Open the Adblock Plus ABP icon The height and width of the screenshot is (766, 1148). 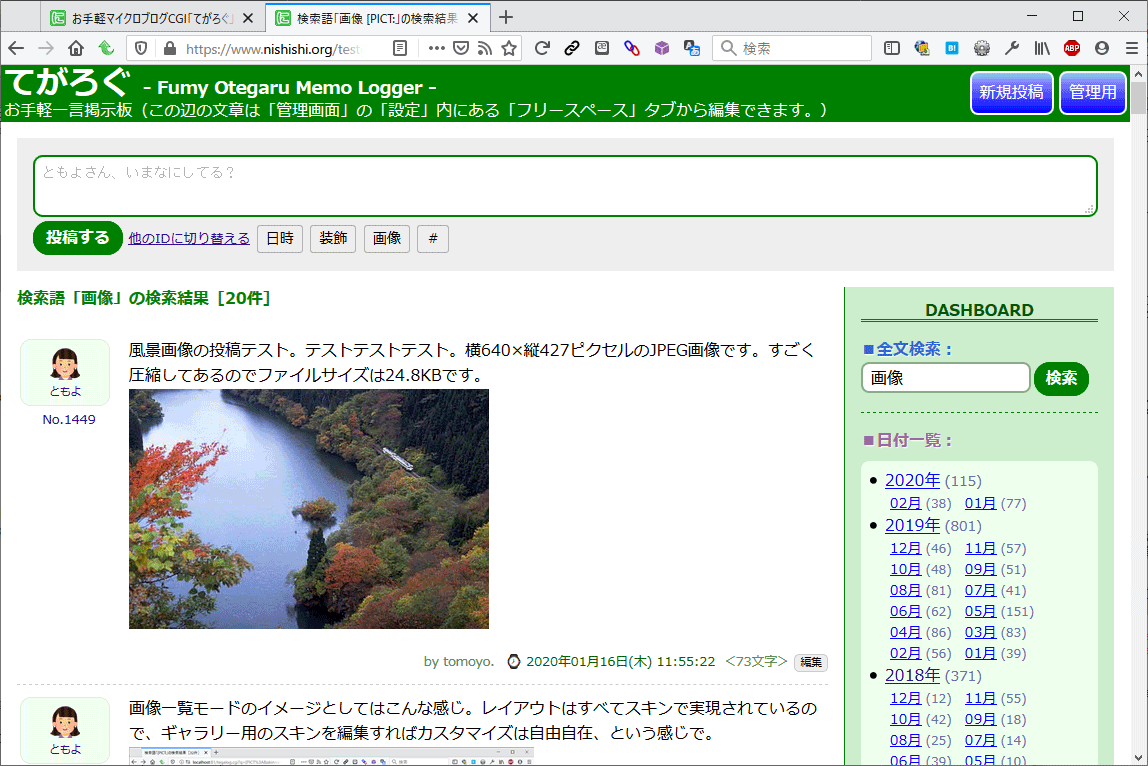1072,48
